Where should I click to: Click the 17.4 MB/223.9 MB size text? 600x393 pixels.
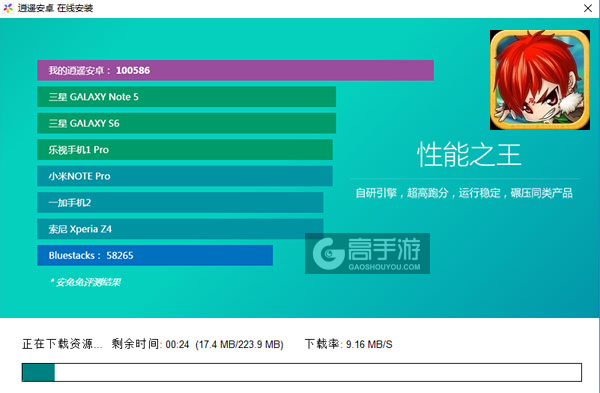[x=240, y=344]
